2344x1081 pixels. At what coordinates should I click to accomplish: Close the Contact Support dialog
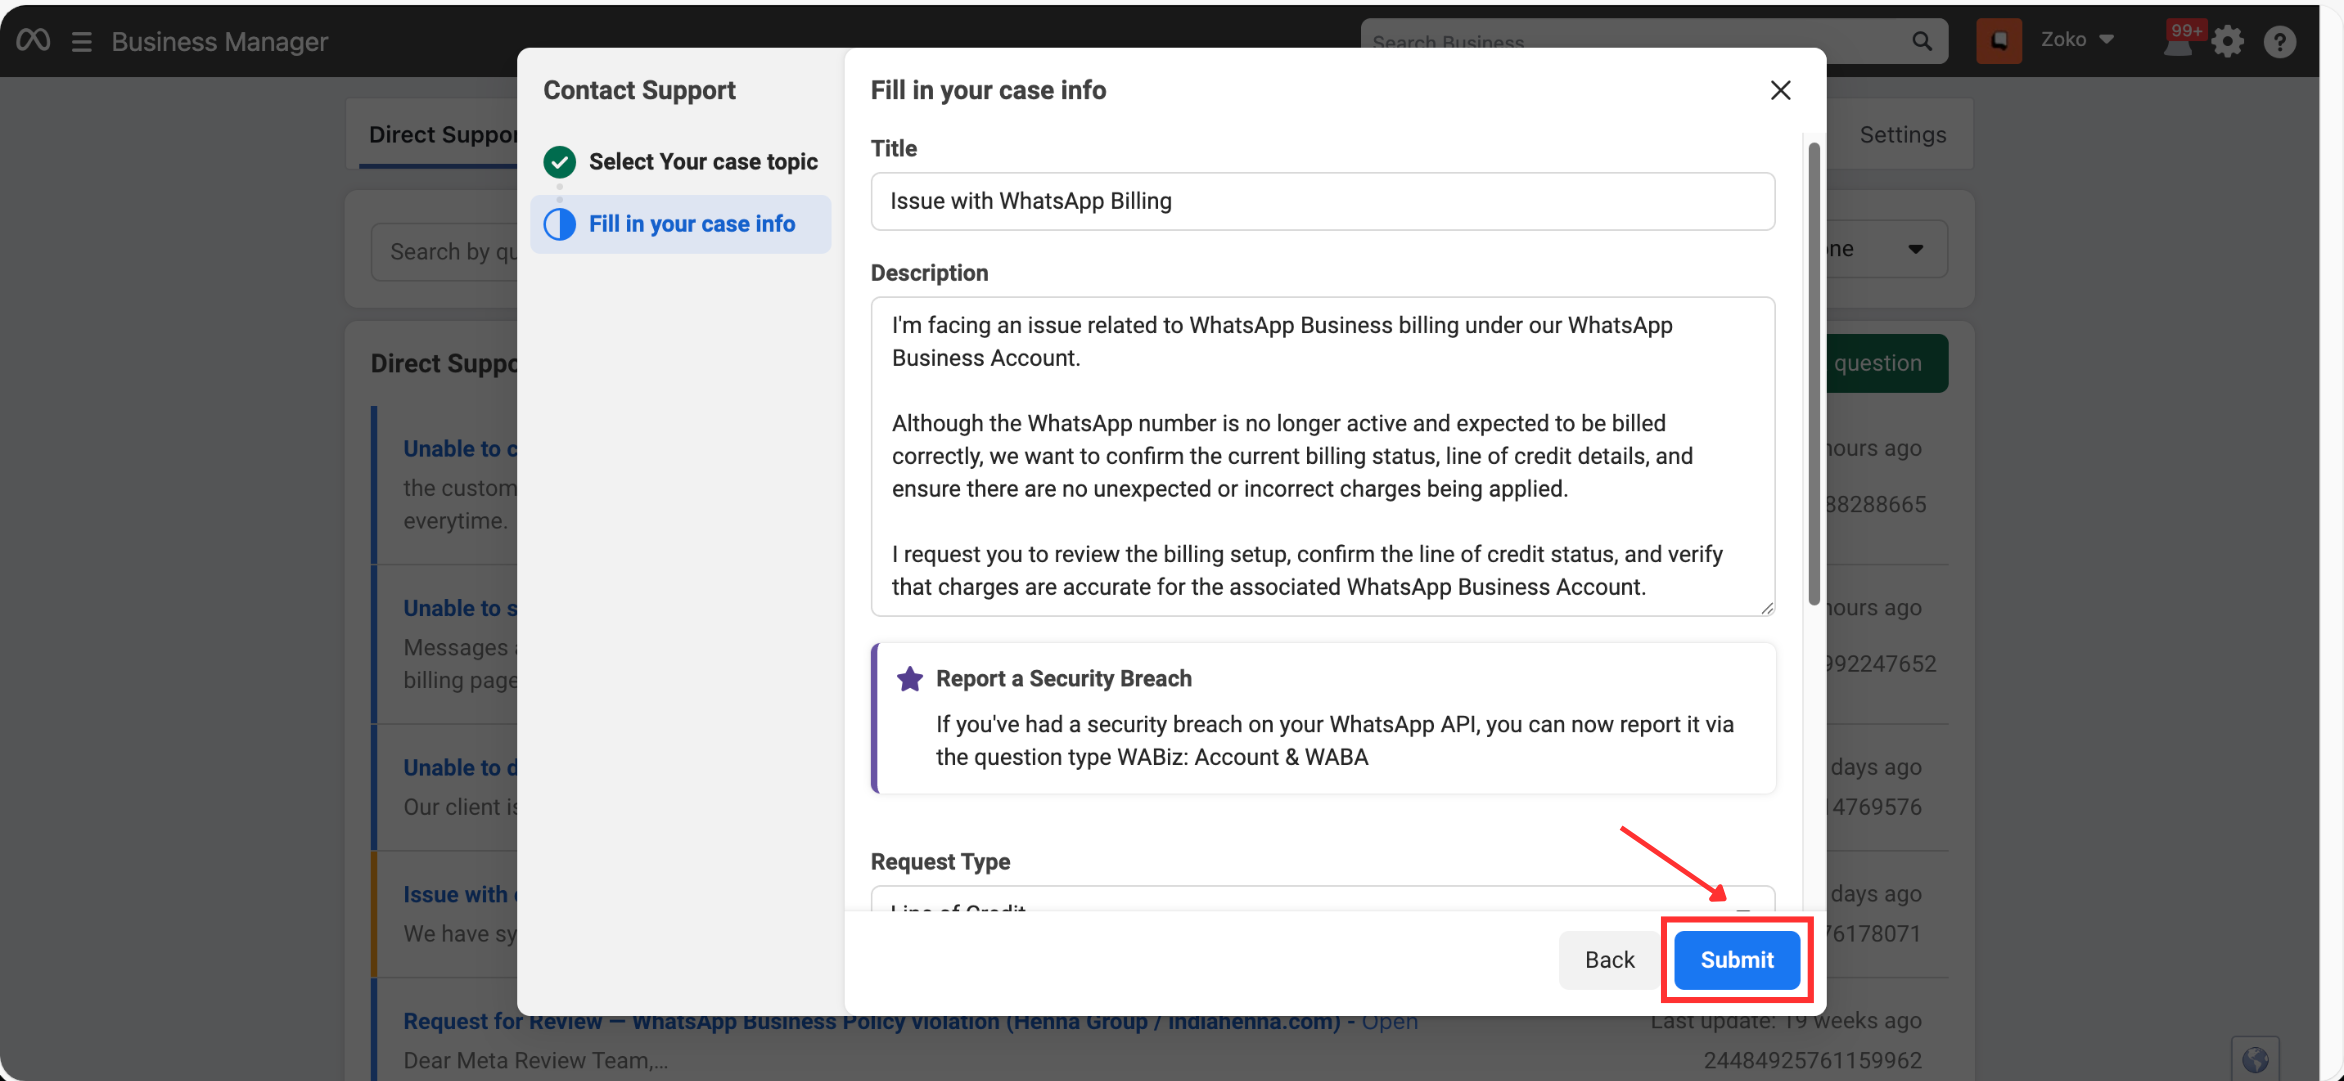[1780, 90]
